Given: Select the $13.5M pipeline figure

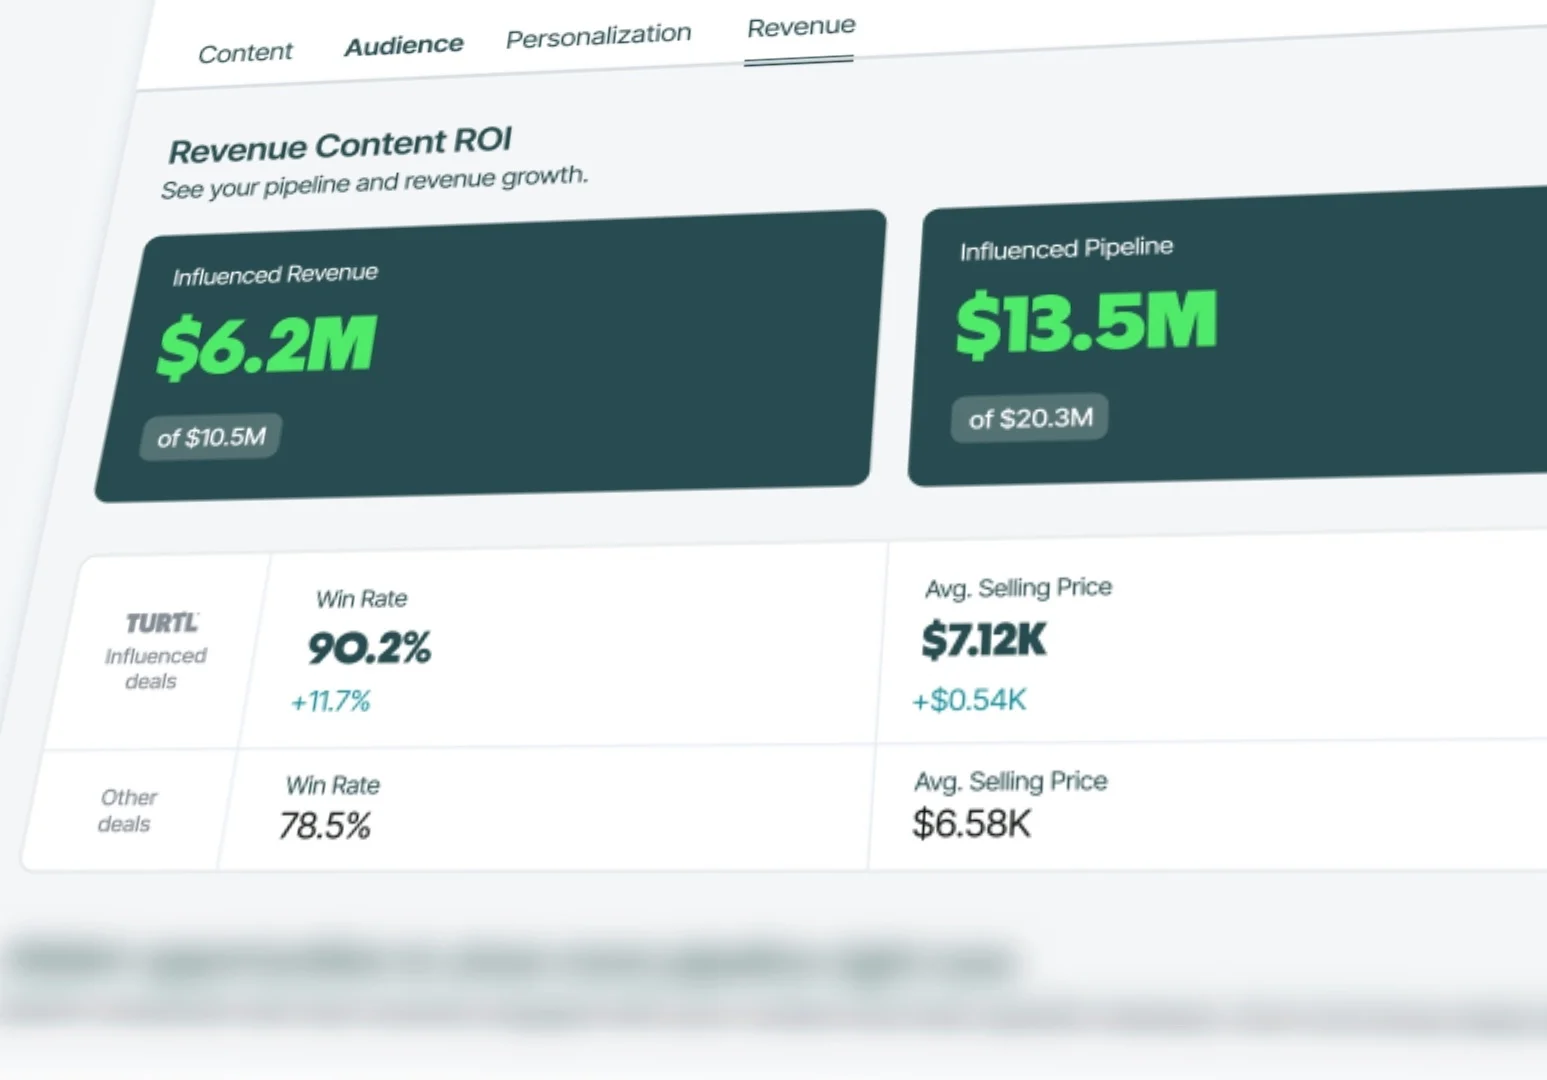Looking at the screenshot, I should [1086, 323].
